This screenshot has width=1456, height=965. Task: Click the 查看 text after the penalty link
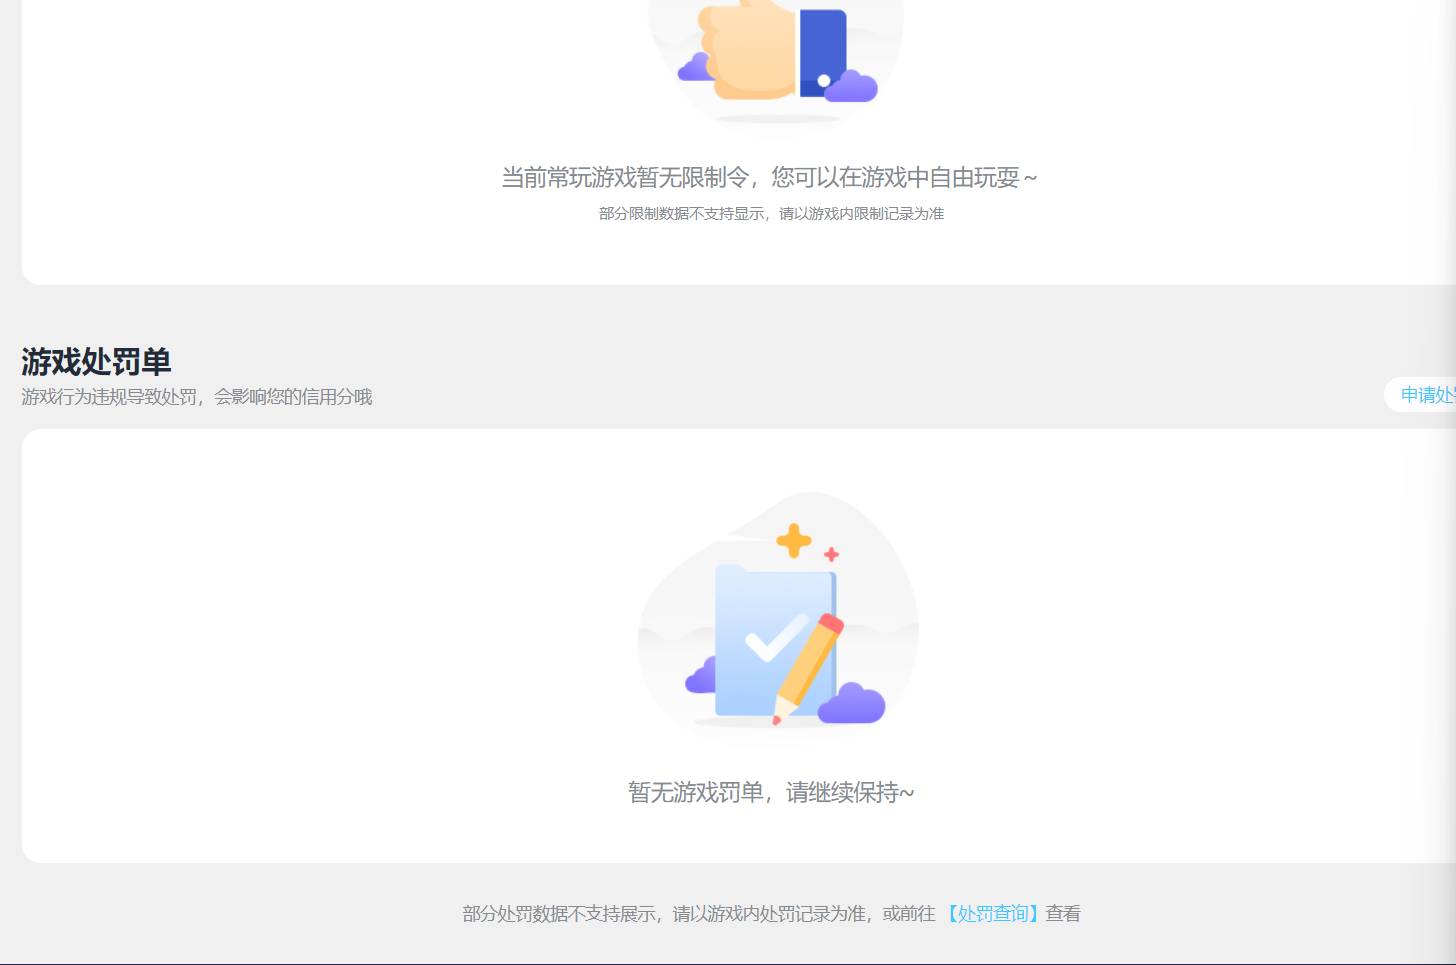1063,913
